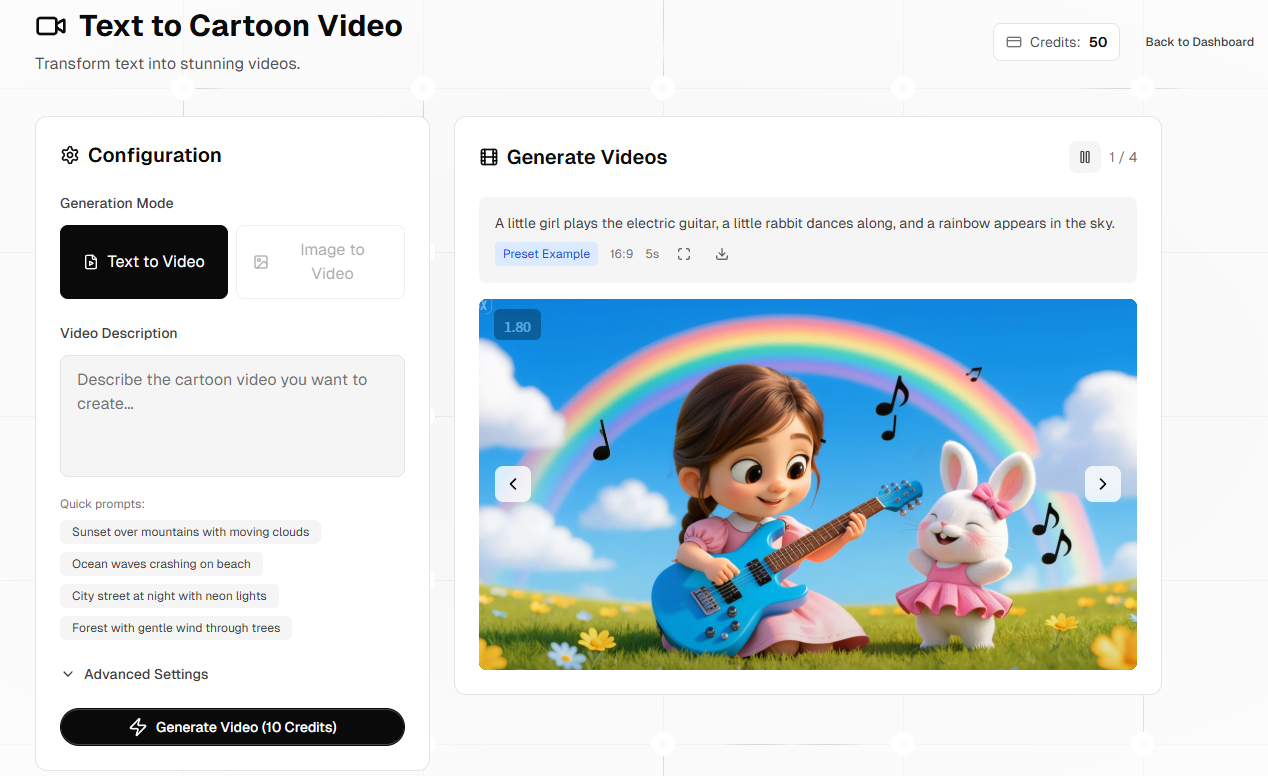Click the film strip icon beside Generate Videos
The width and height of the screenshot is (1268, 776).
tap(489, 157)
